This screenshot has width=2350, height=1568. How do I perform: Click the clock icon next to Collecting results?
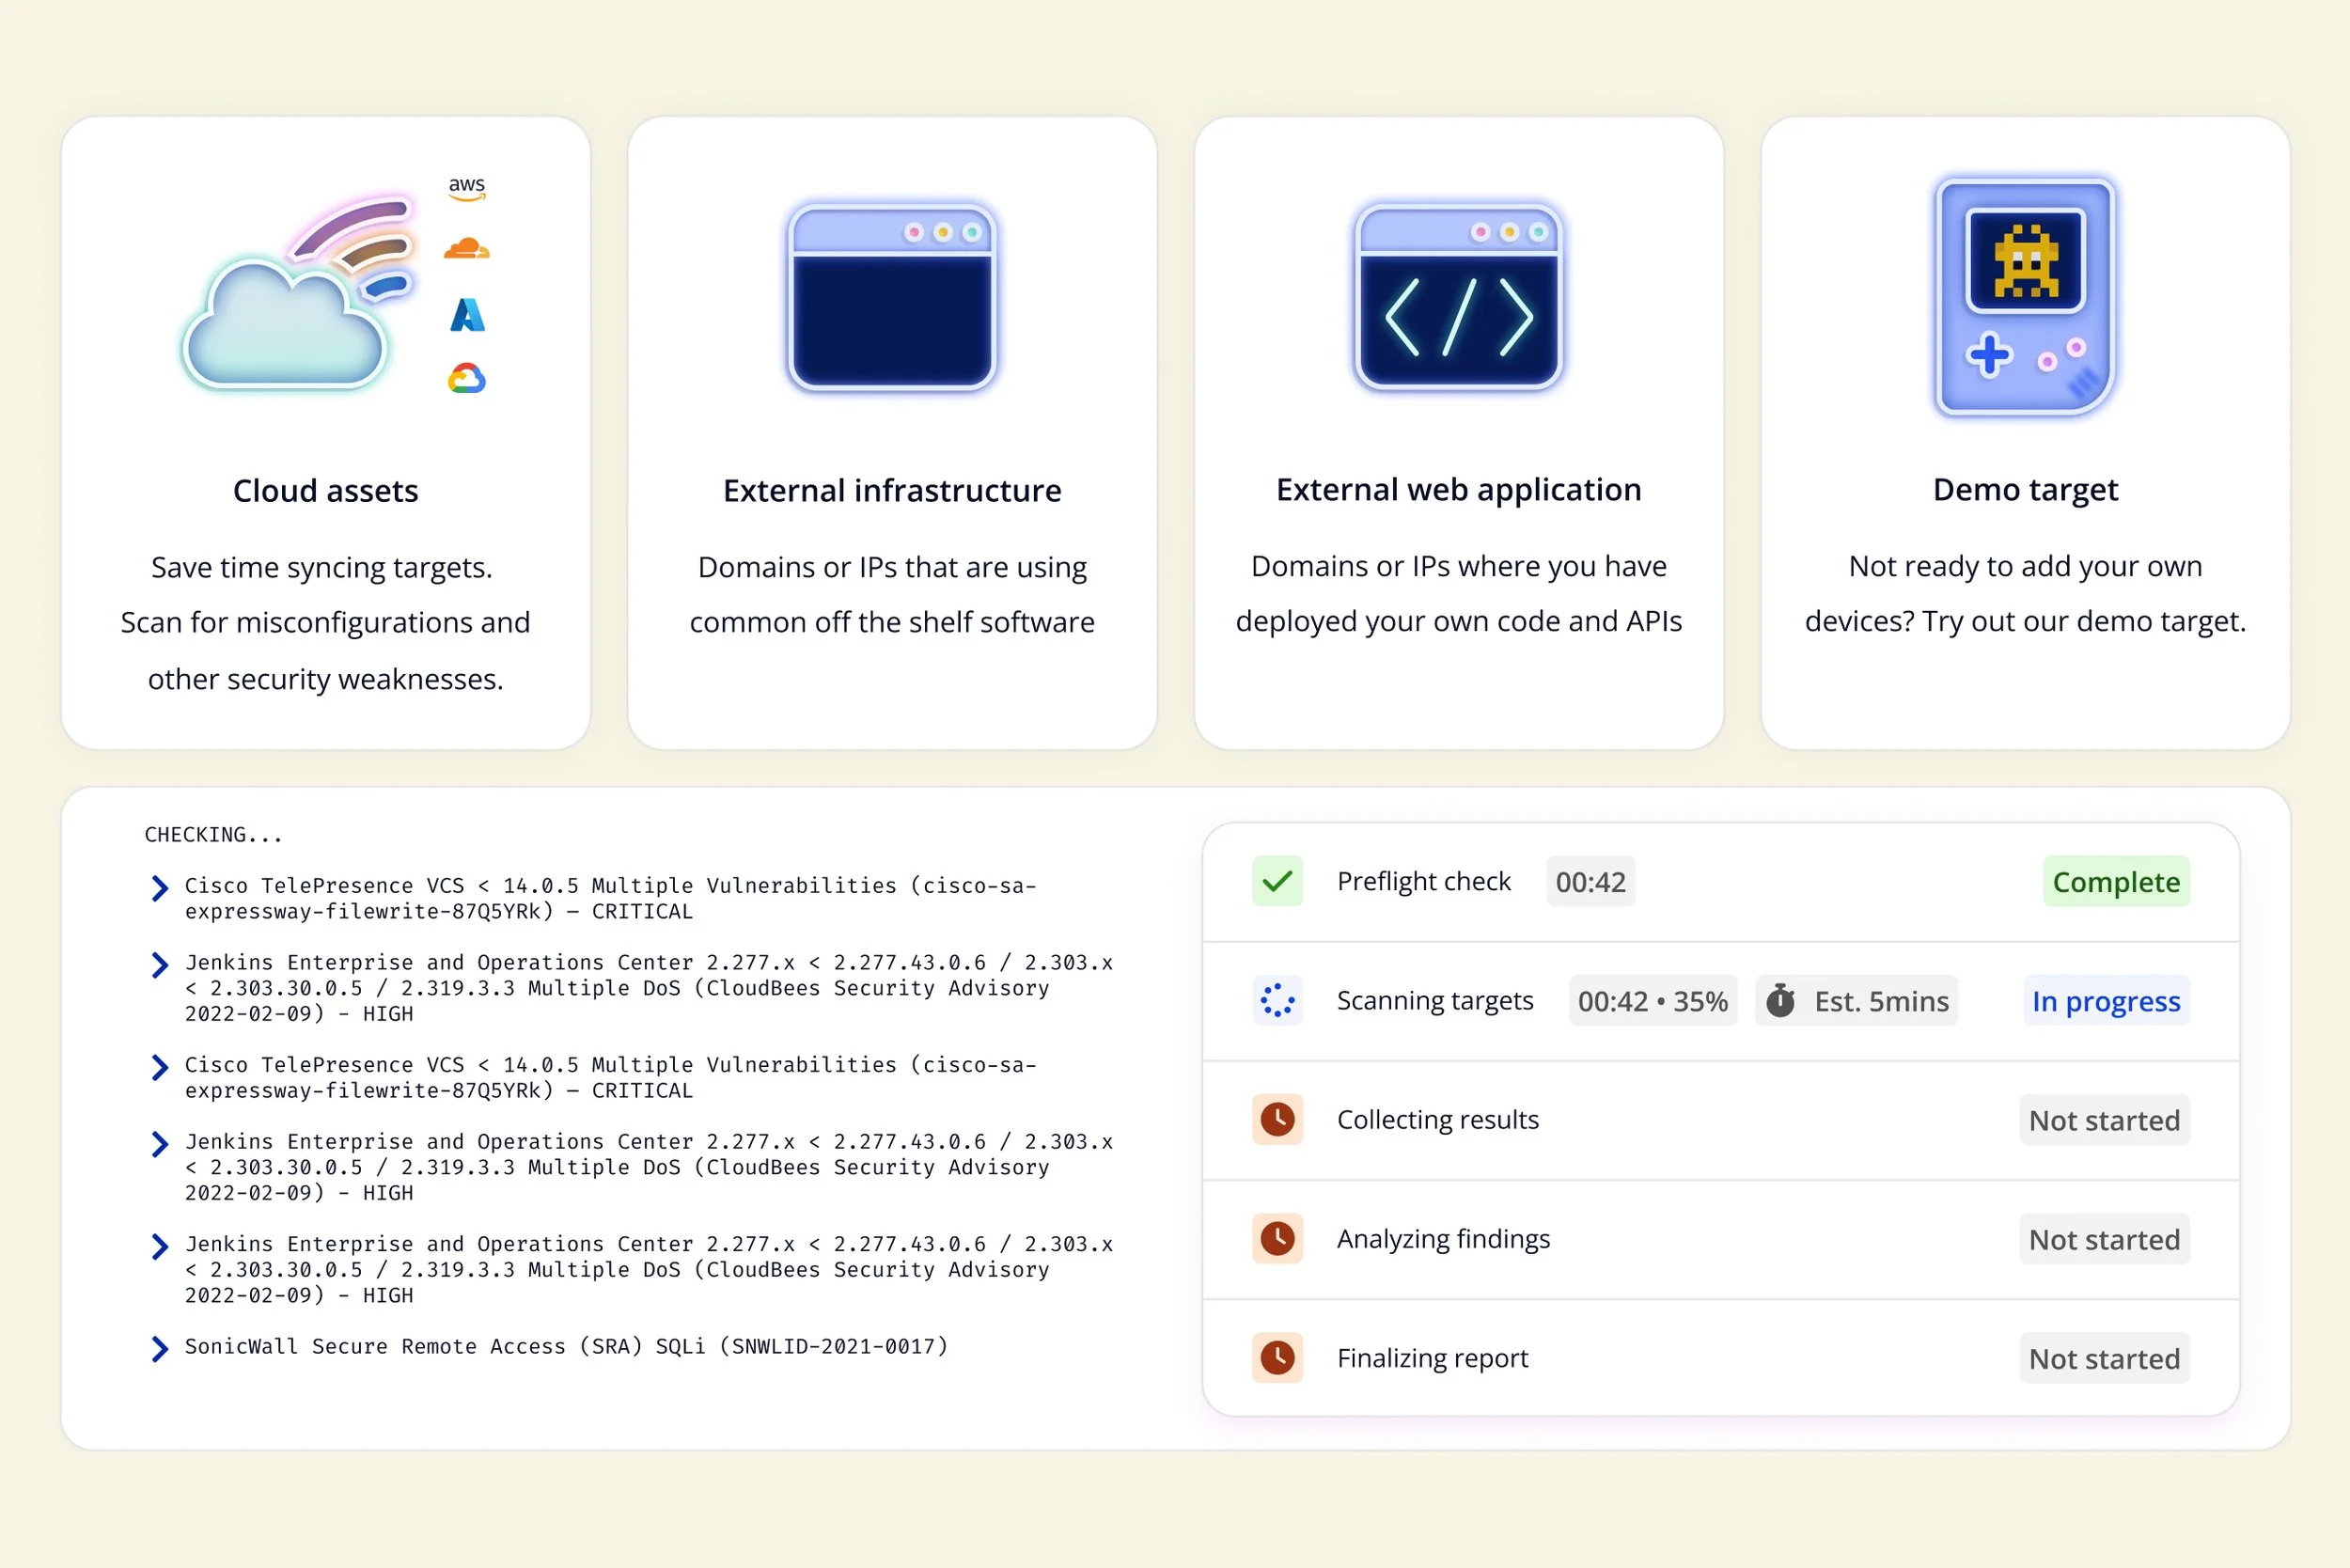[1277, 1119]
